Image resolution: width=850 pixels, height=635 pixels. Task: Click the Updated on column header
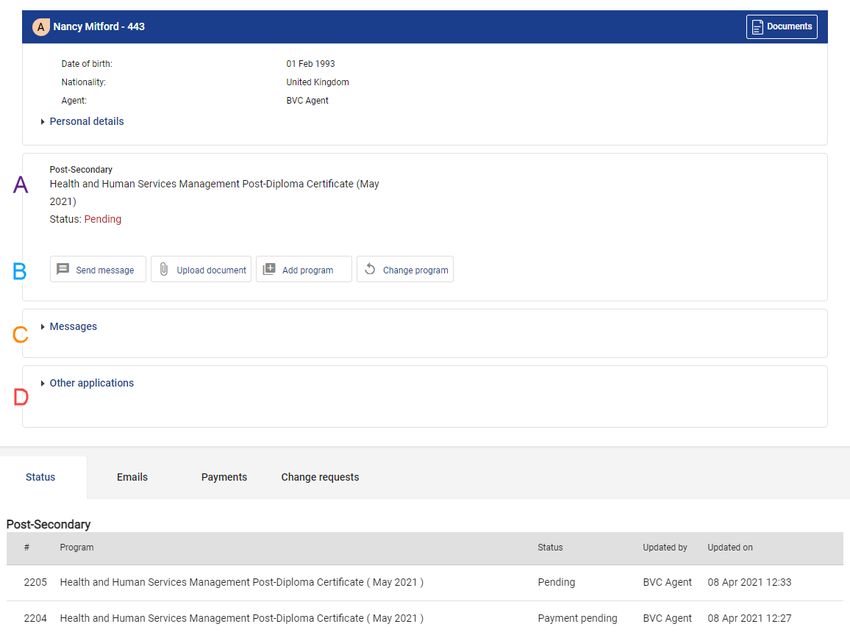[x=730, y=548]
